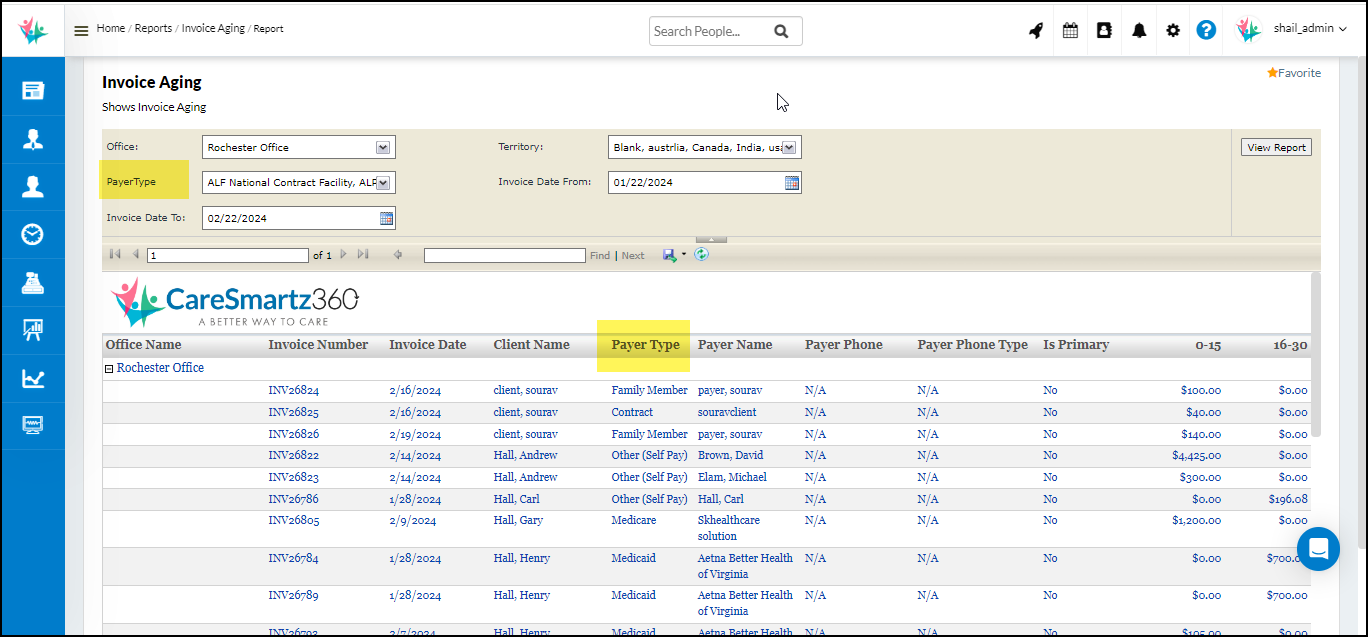Click the View Report button
Screen dimensions: 1368x637
tap(1275, 147)
